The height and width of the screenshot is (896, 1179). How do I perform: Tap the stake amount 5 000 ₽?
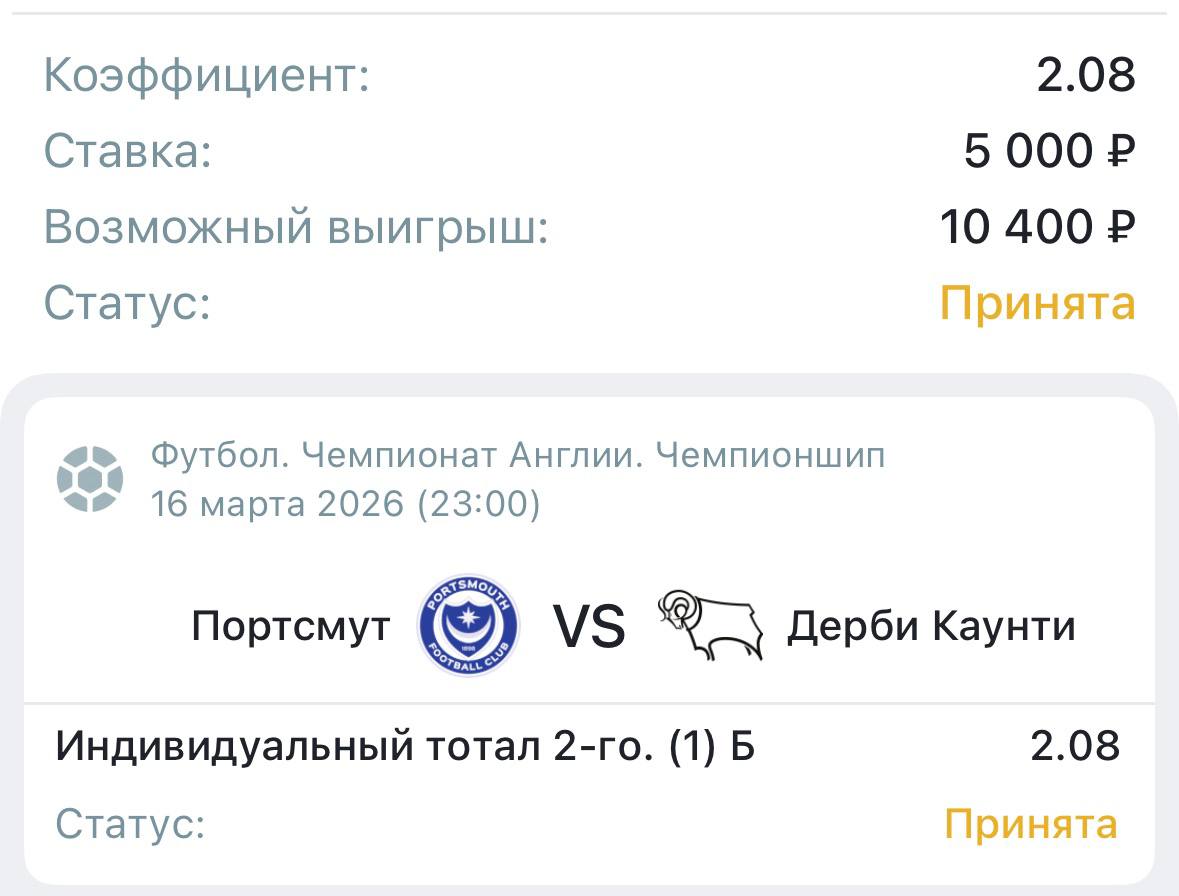(x=1049, y=152)
